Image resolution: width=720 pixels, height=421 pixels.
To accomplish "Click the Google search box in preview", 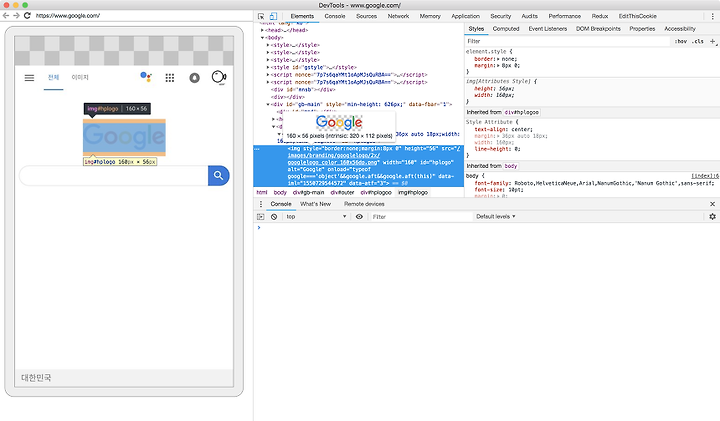I will (113, 176).
